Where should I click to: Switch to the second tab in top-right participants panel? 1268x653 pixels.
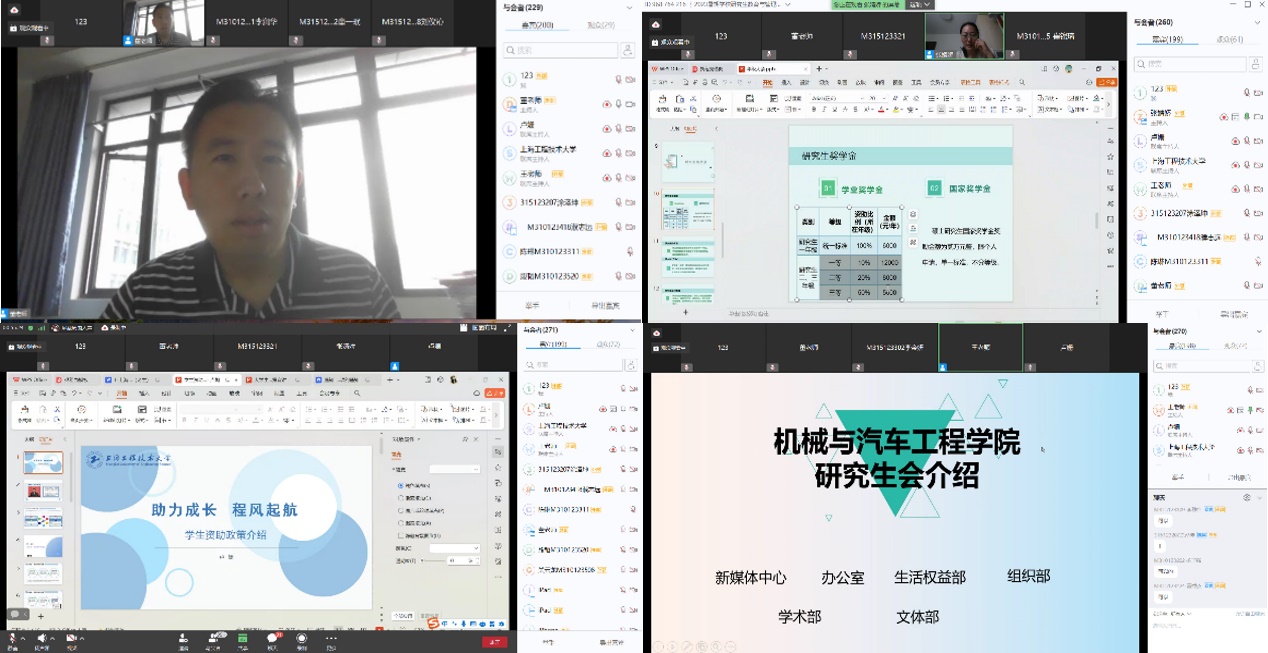tap(1227, 39)
